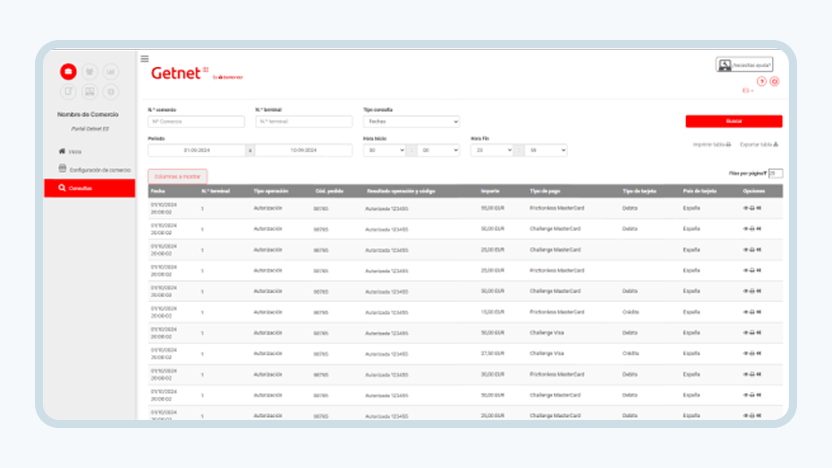
Task: Focus the N.º Comercio input field
Action: click(196, 122)
